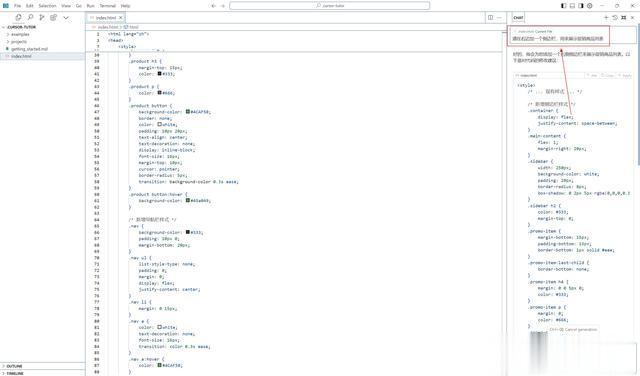640x376 pixels.
Task: Click the #4CAF50 swatch on line 47
Action: 188,111
